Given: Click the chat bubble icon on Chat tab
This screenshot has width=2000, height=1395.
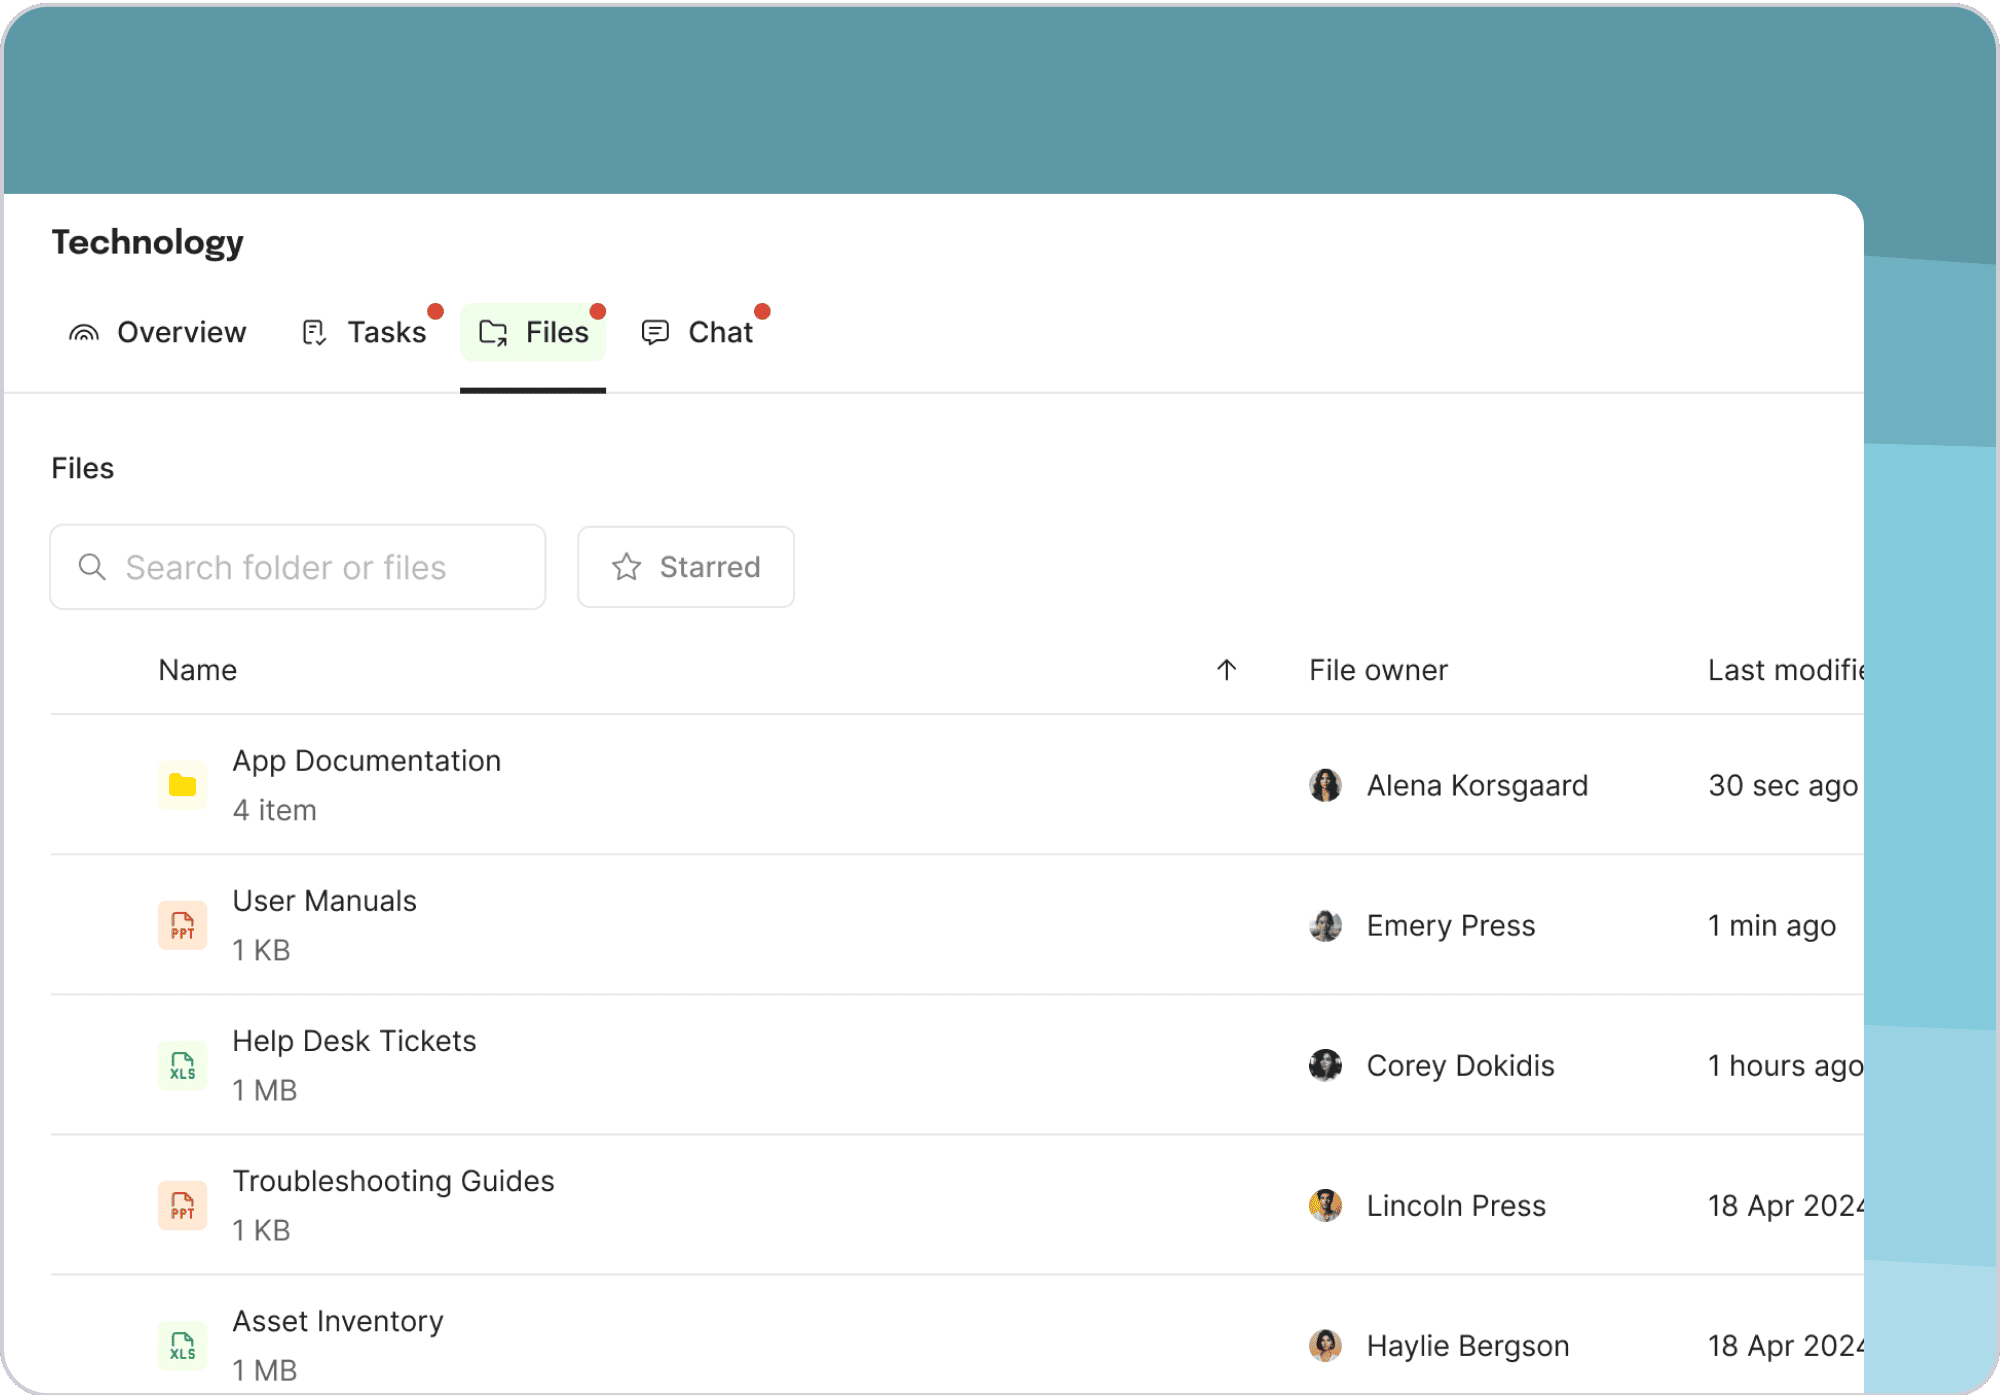Looking at the screenshot, I should pyautogui.click(x=655, y=332).
